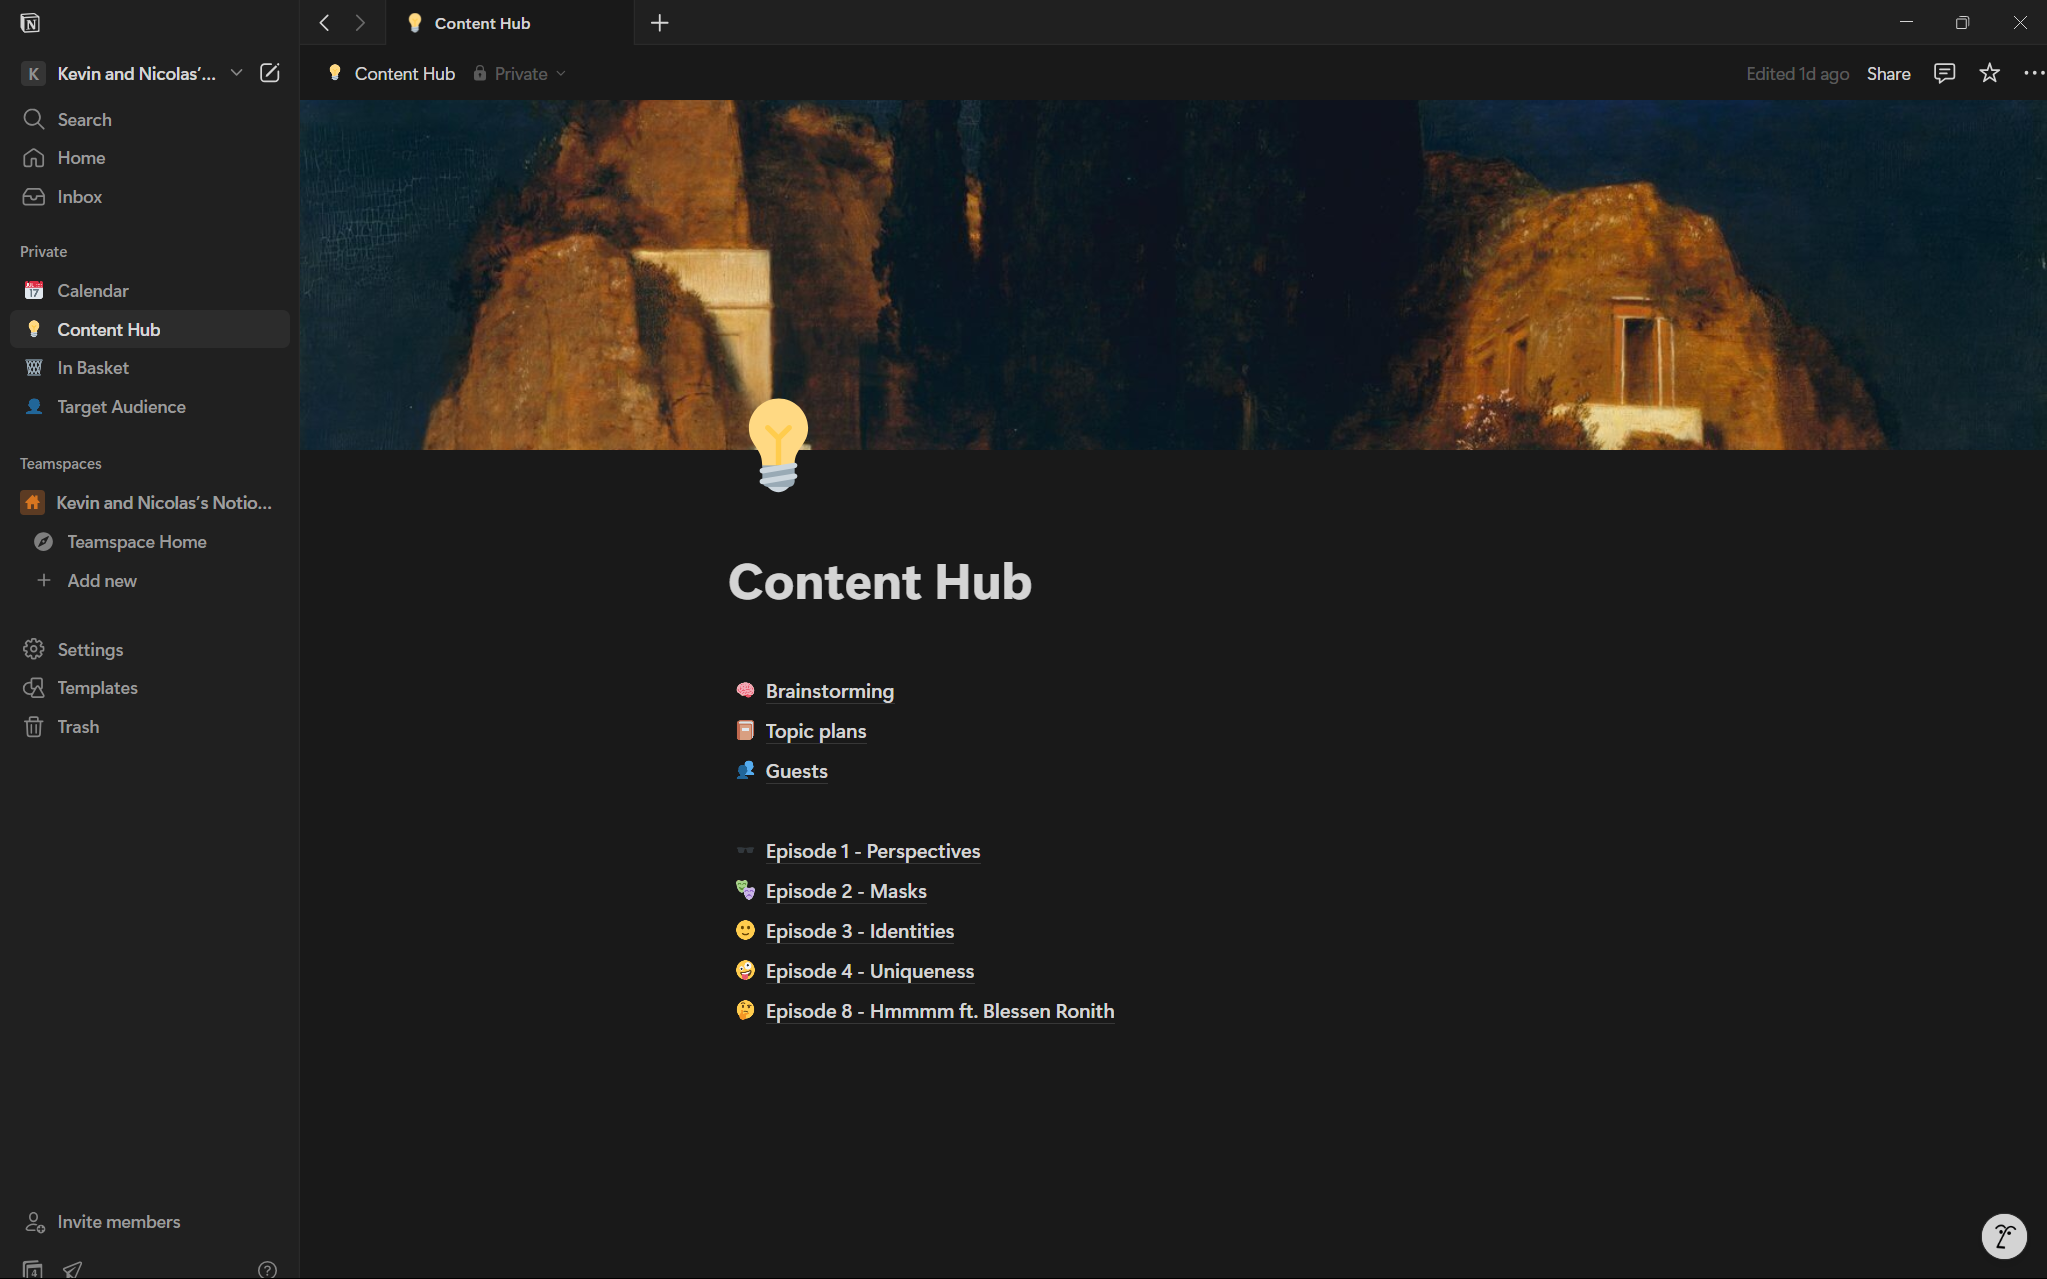2047x1279 pixels.
Task: Click the paper plane icon at sidebar bottom
Action: pos(72,1269)
